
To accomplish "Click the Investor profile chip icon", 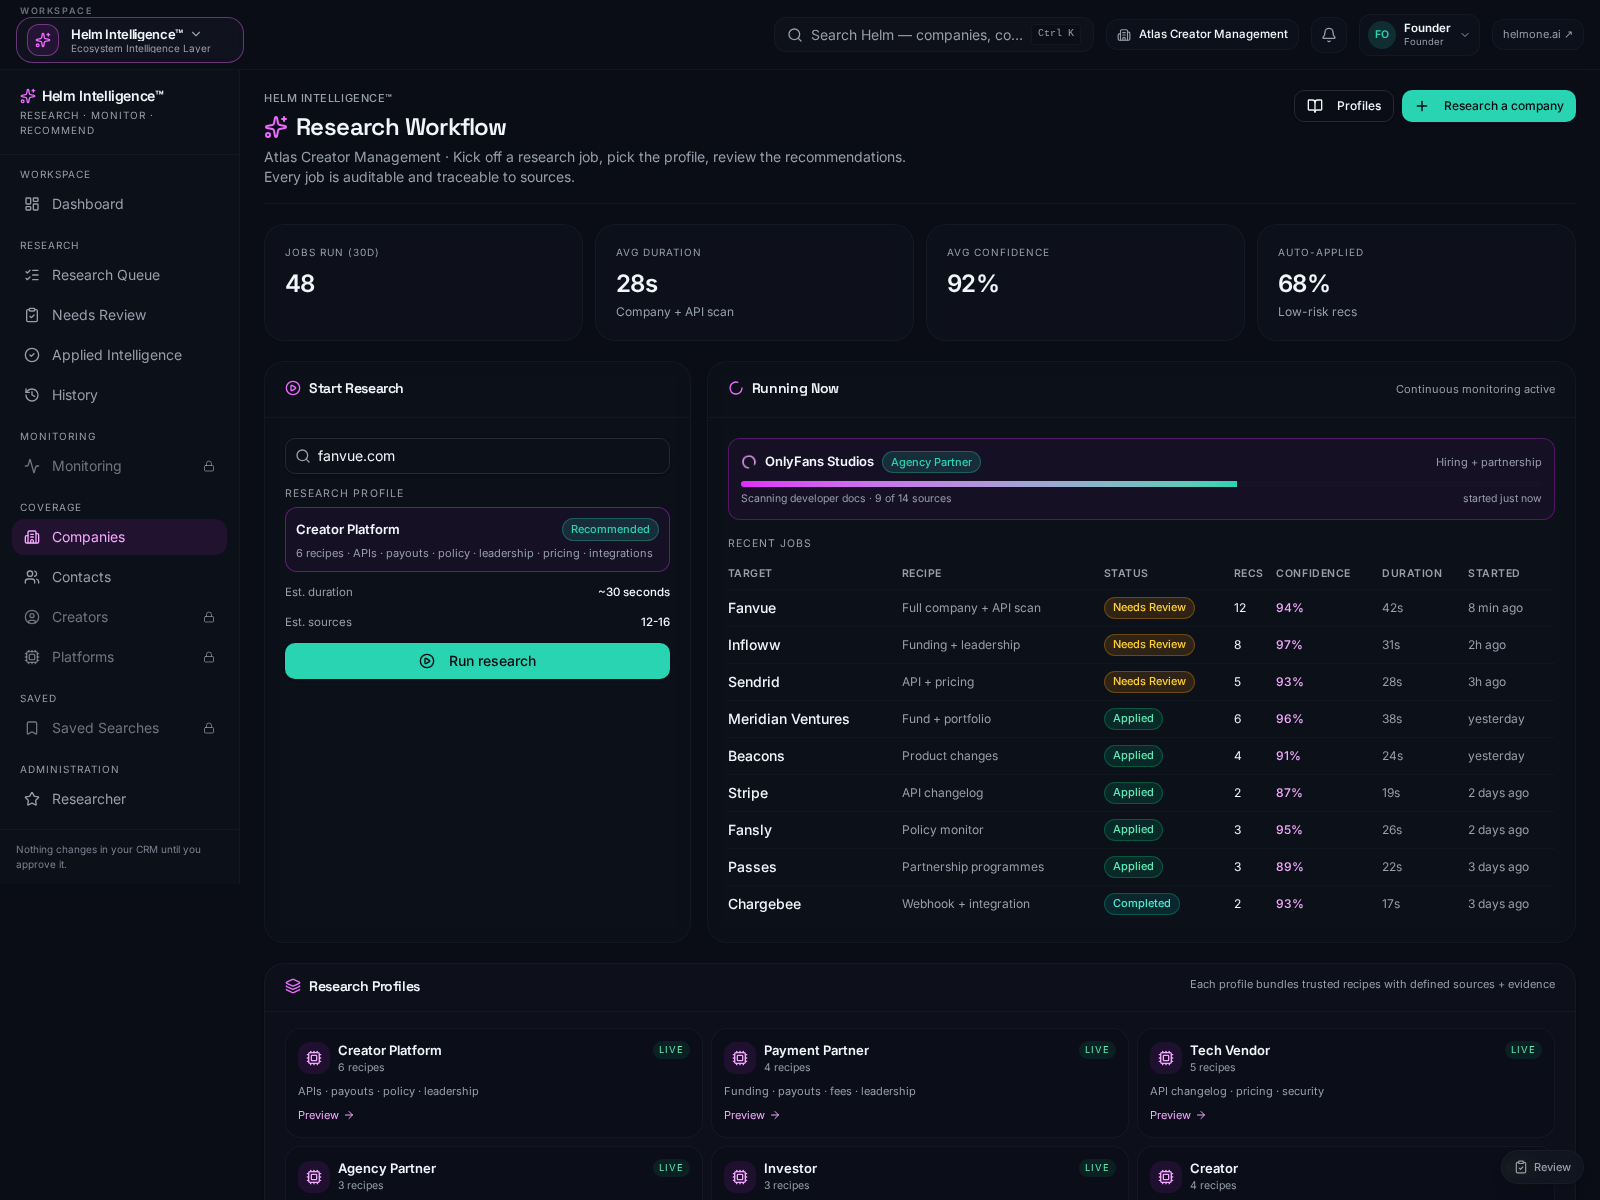I will pyautogui.click(x=740, y=1176).
